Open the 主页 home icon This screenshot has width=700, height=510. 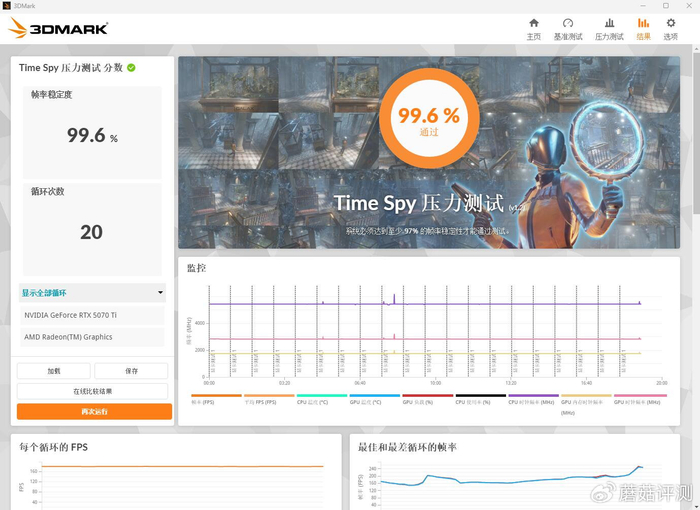[533, 23]
